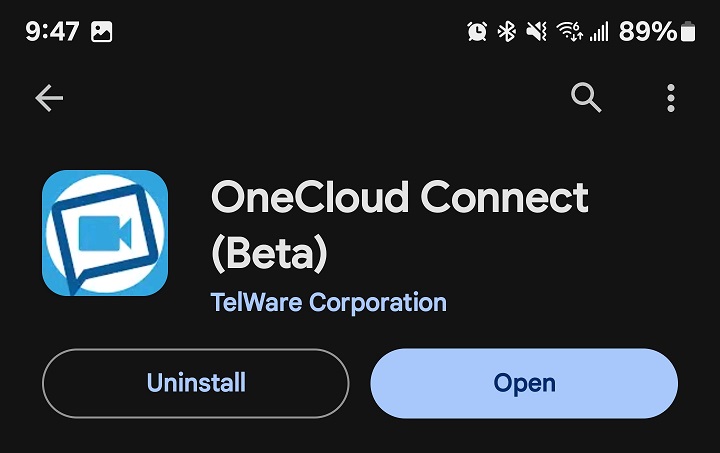Image resolution: width=720 pixels, height=453 pixels.
Task: Click the Open button
Action: (x=524, y=383)
